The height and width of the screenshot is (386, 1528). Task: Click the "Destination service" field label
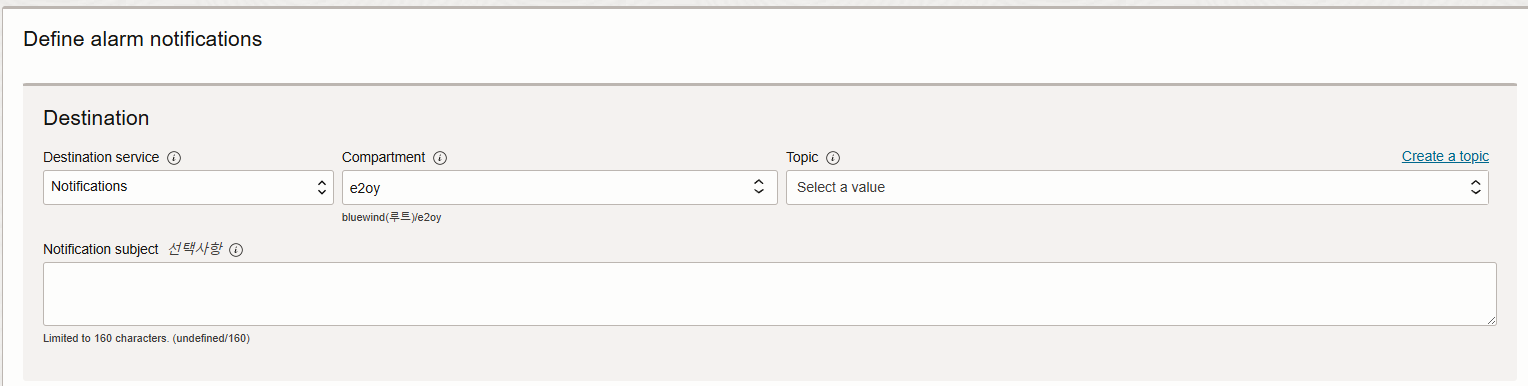tap(101, 158)
